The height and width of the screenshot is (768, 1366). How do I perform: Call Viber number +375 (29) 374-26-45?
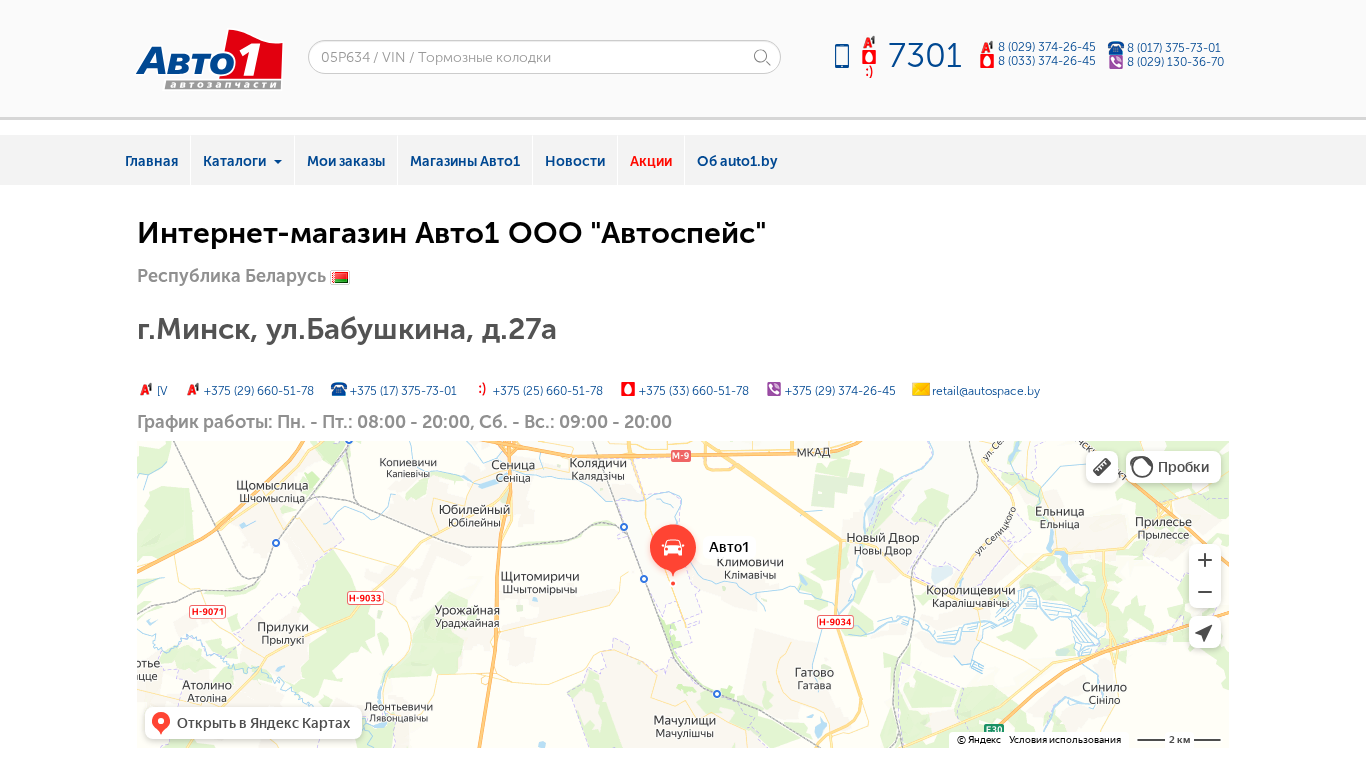click(x=840, y=391)
